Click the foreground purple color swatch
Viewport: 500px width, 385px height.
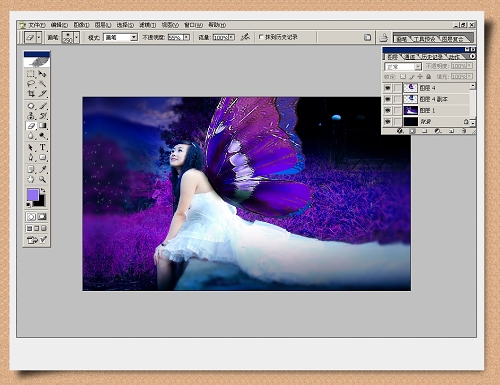pyautogui.click(x=32, y=194)
